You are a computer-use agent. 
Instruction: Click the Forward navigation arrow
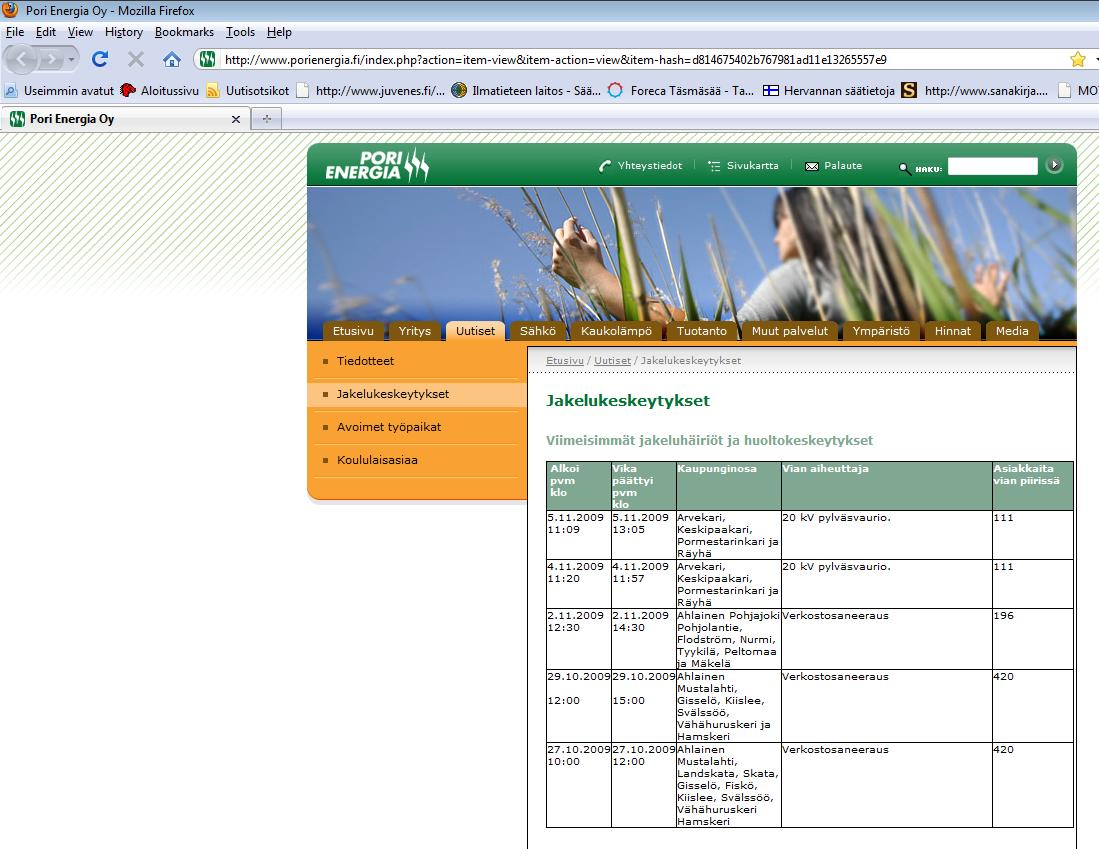pos(50,60)
